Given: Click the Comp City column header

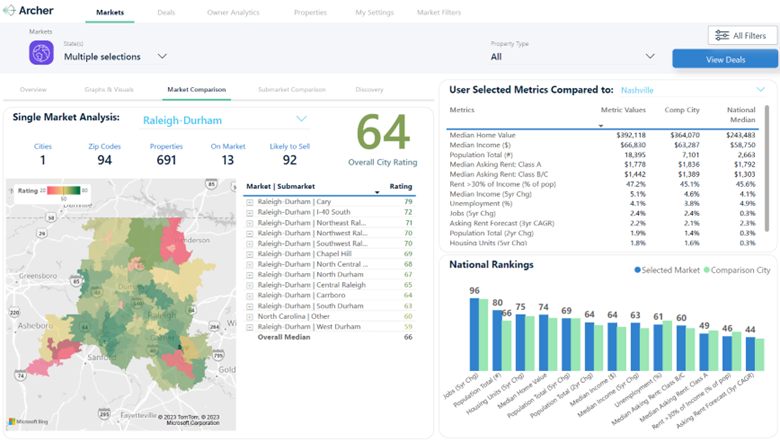Looking at the screenshot, I should [682, 110].
